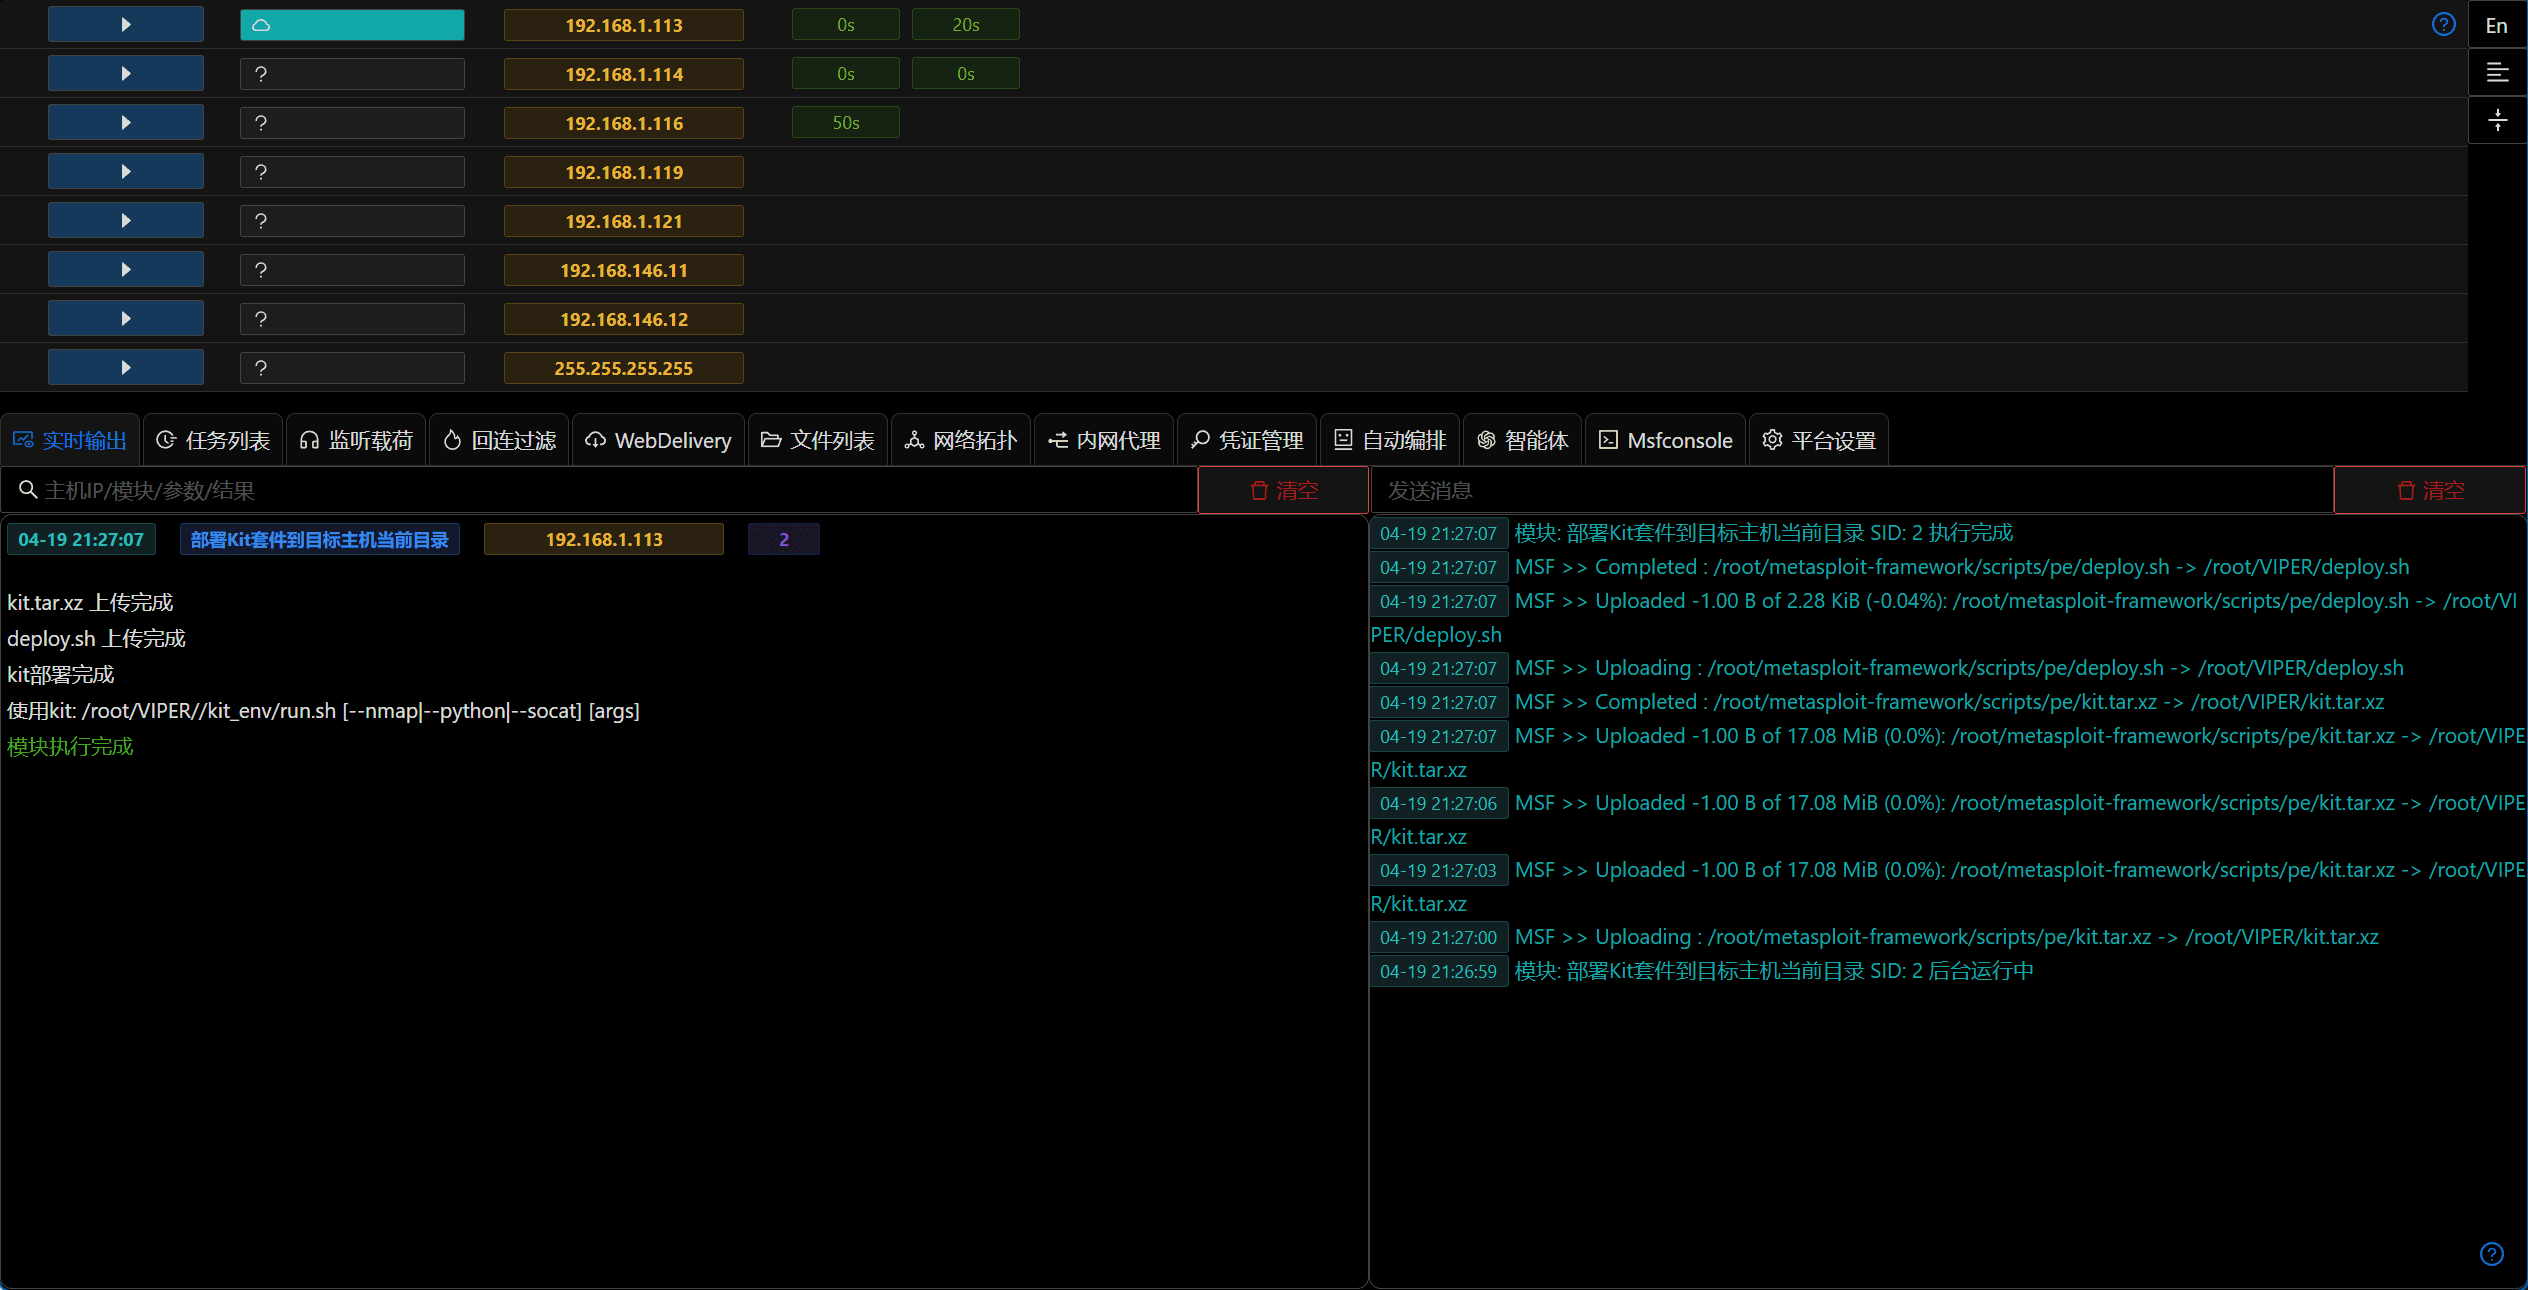Open the Msfconsole tab
Screen dimensions: 2528x1290
coord(1665,440)
